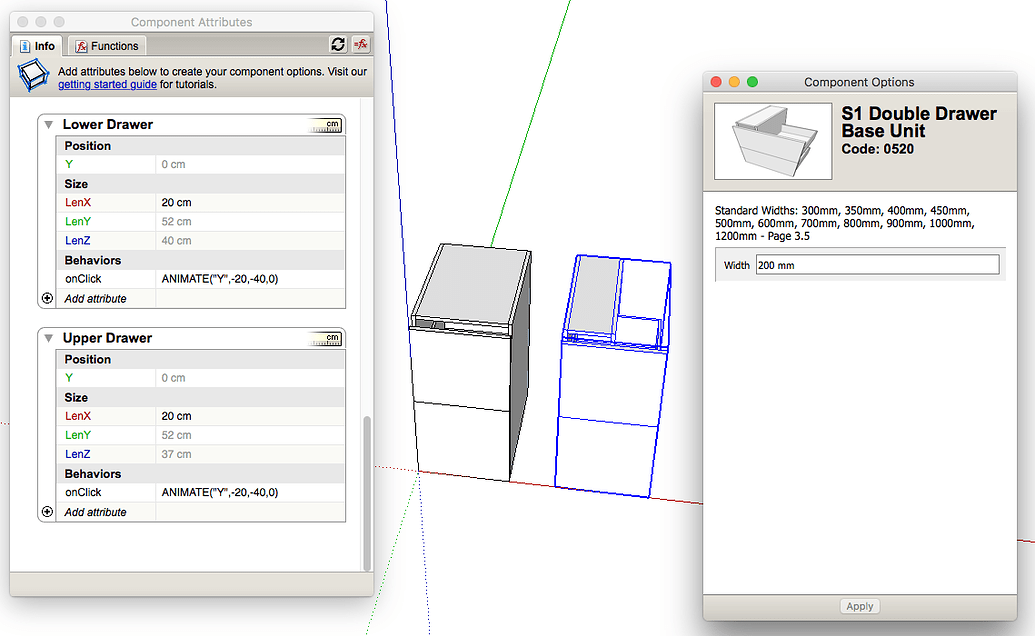The width and height of the screenshot is (1035, 636).
Task: Click the plus icon to add an Upper Drawer attribute
Action: (x=46, y=511)
